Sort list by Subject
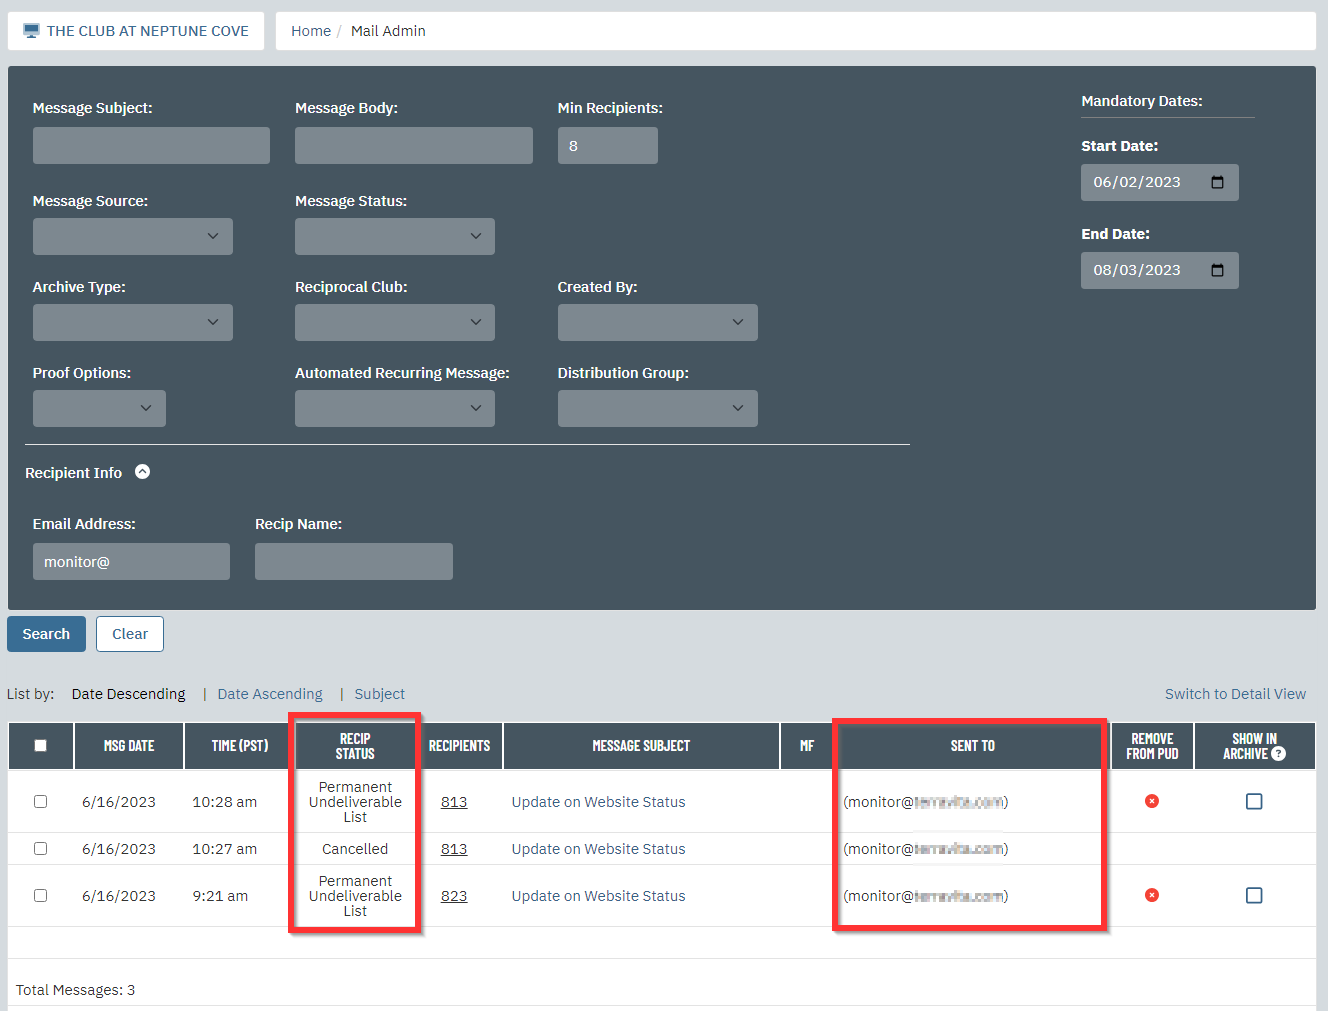 pos(380,694)
